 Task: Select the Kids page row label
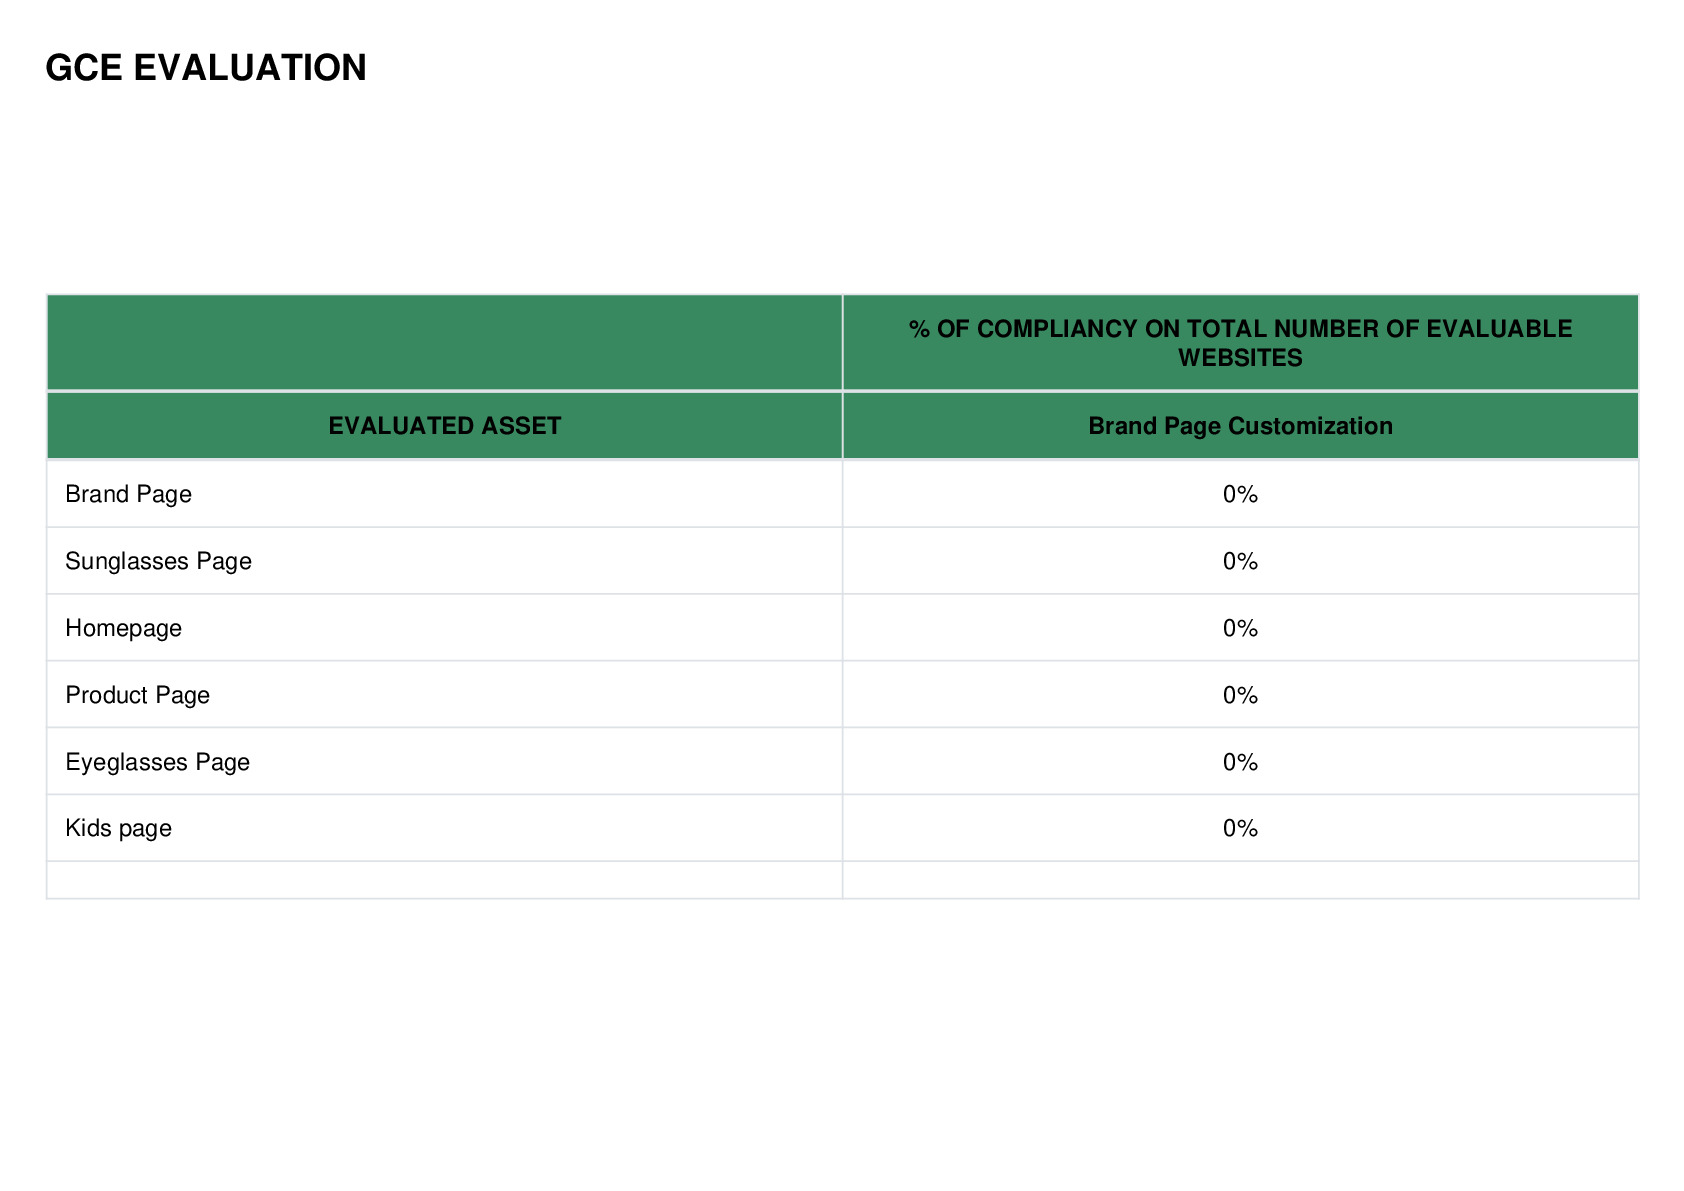[x=118, y=828]
